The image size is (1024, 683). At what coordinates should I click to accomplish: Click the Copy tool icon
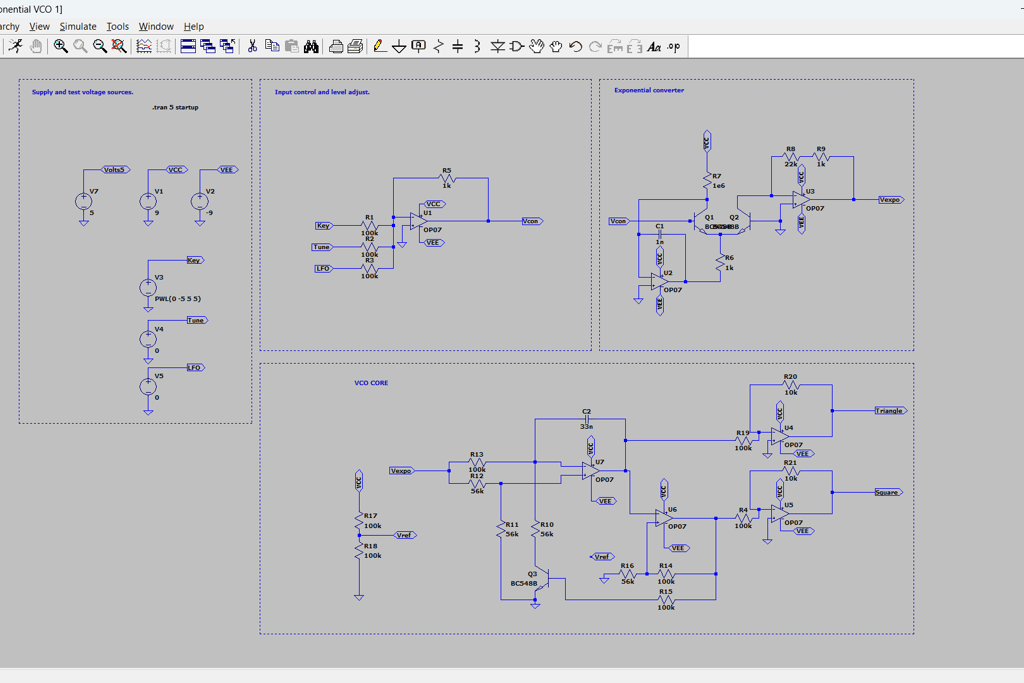click(272, 46)
